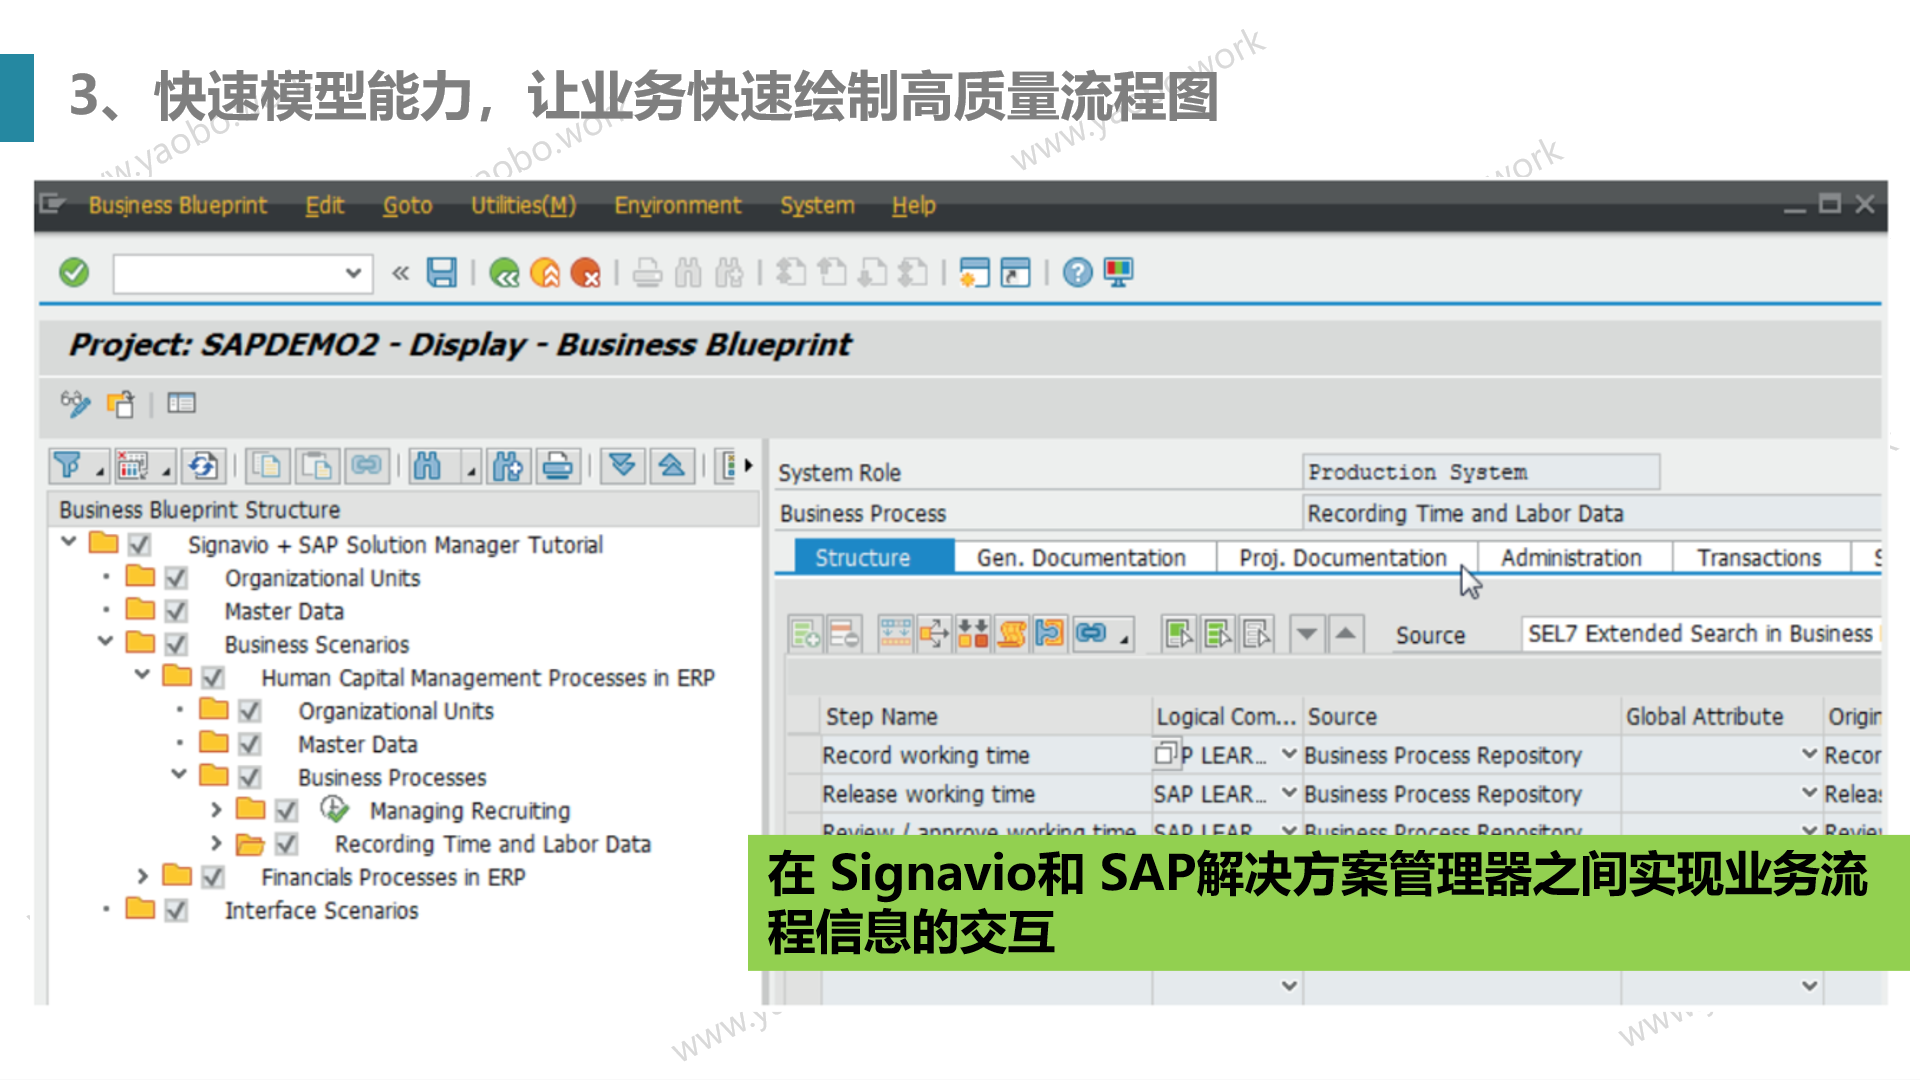Expand the Recording Time and Labor Data node
This screenshot has width=1920, height=1080.
click(216, 843)
